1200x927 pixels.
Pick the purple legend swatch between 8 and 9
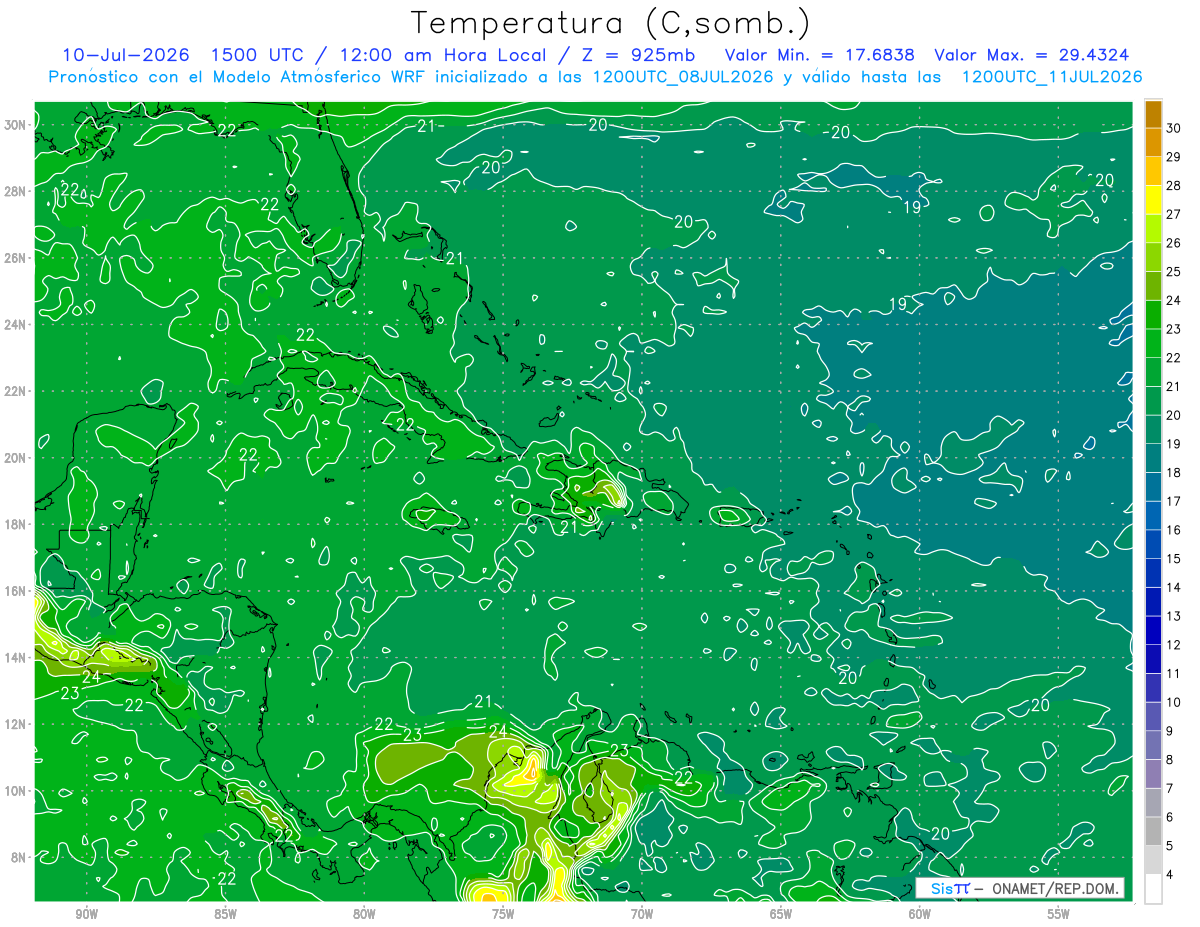[x=1153, y=745]
